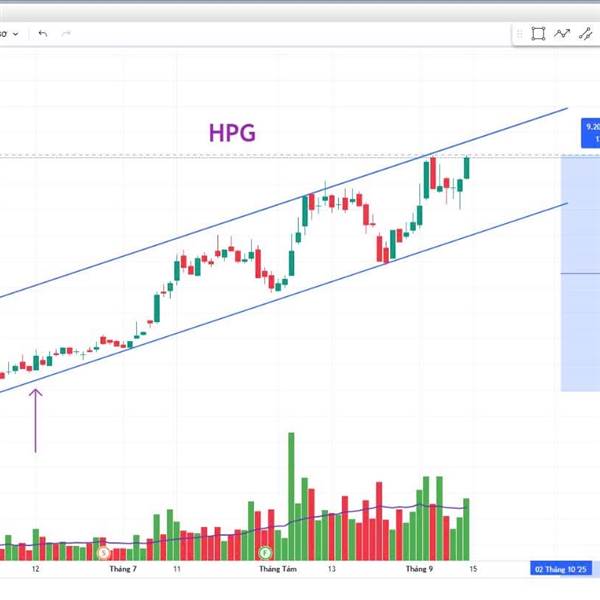Select the zigzag path drawing tool
This screenshot has width=600, height=600.
pyautogui.click(x=562, y=34)
